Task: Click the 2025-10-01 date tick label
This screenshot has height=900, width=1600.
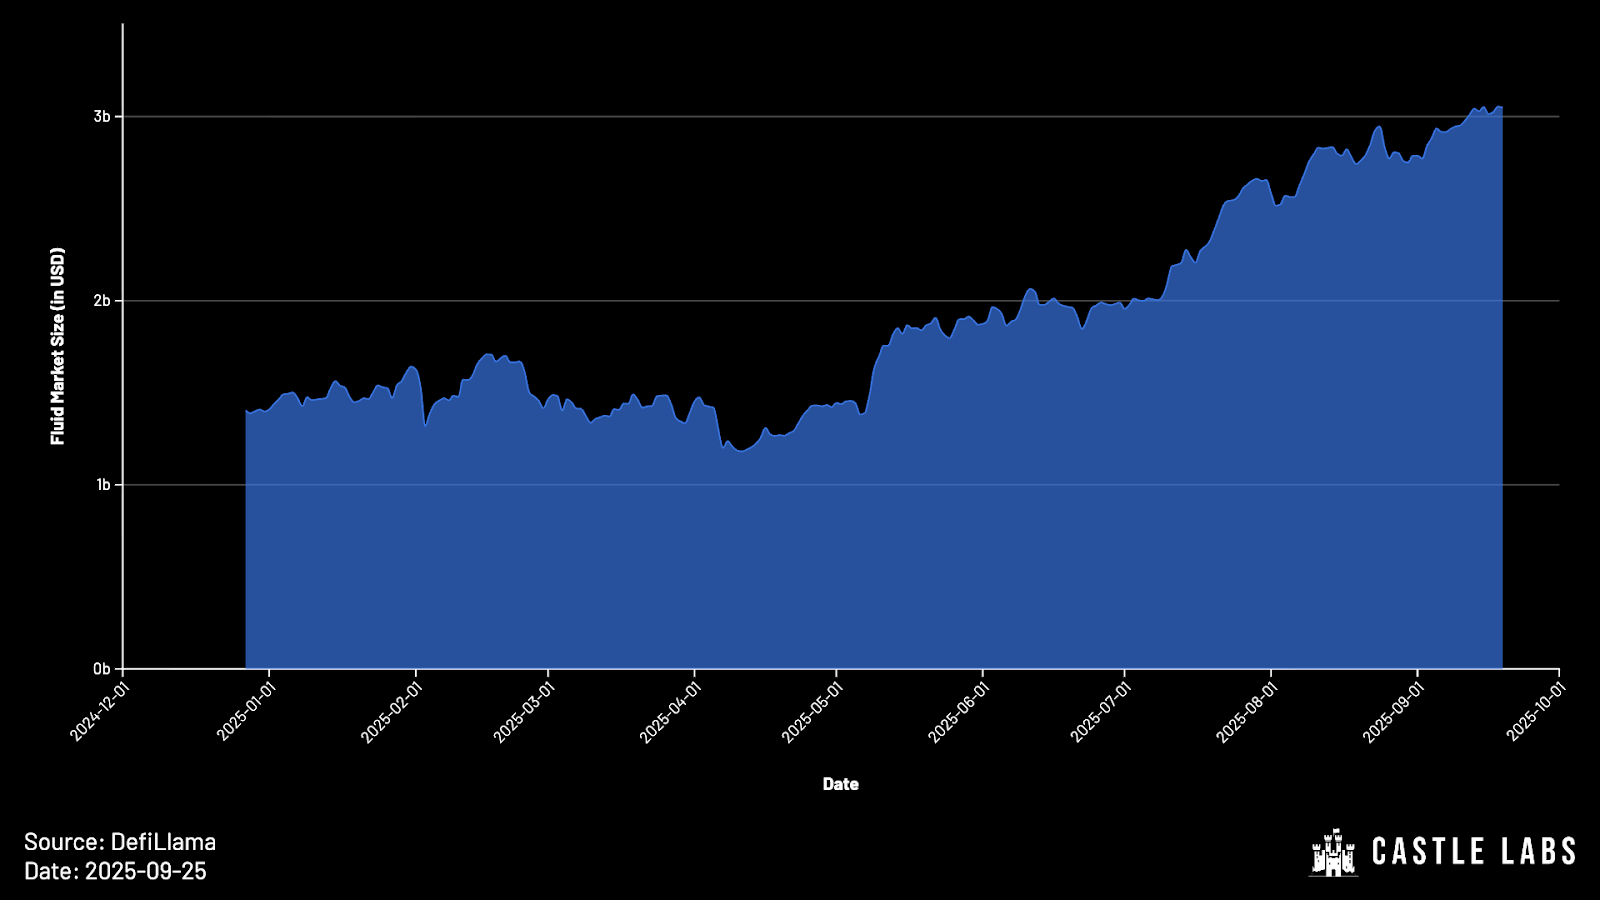Action: 1535,711
